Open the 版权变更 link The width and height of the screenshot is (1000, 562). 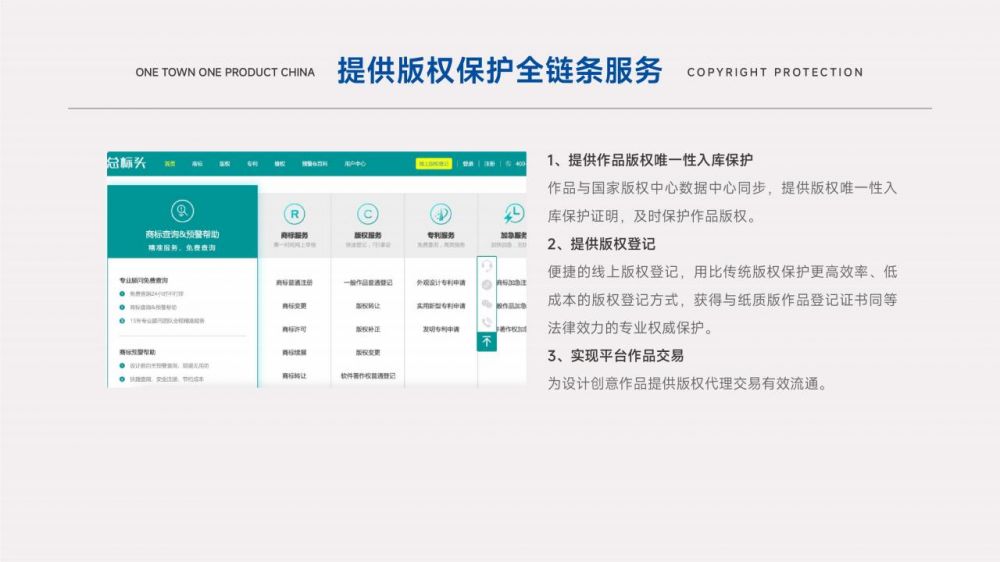(x=368, y=353)
